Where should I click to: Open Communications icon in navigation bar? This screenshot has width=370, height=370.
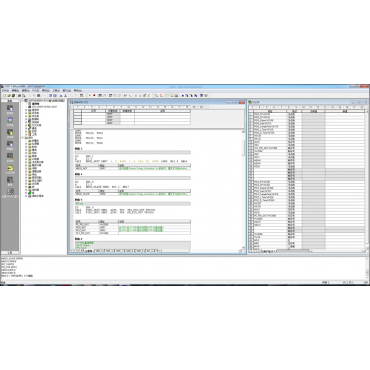10,180
